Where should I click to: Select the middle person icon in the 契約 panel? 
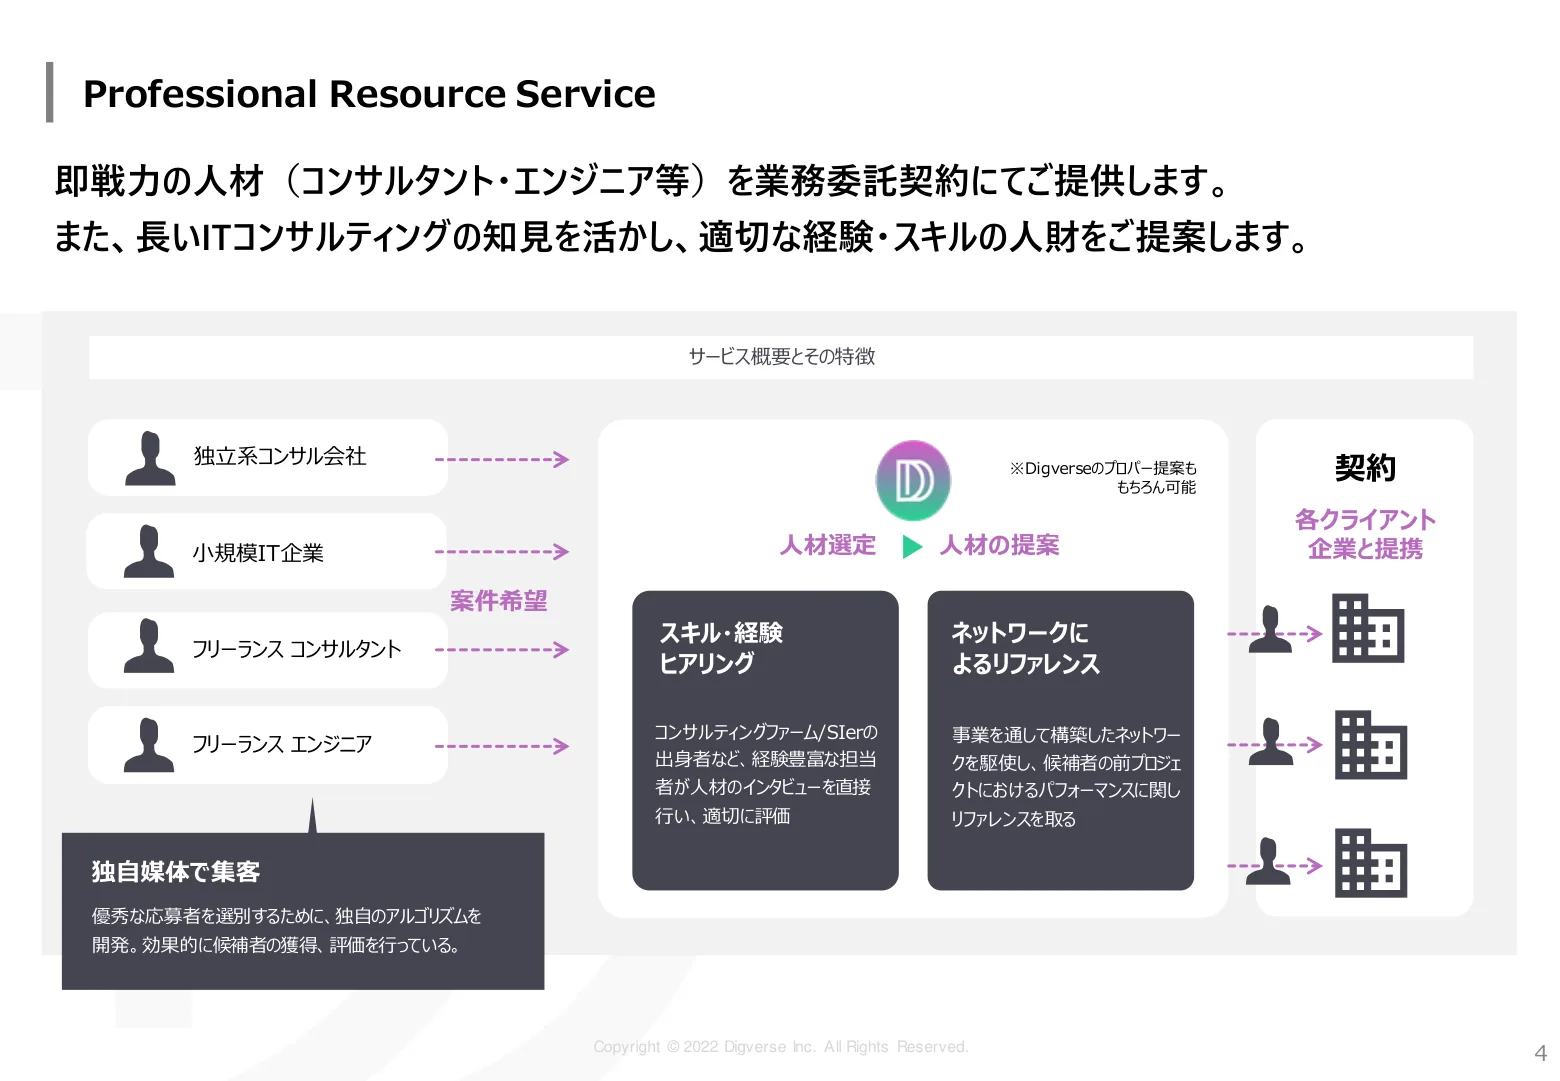click(1271, 742)
